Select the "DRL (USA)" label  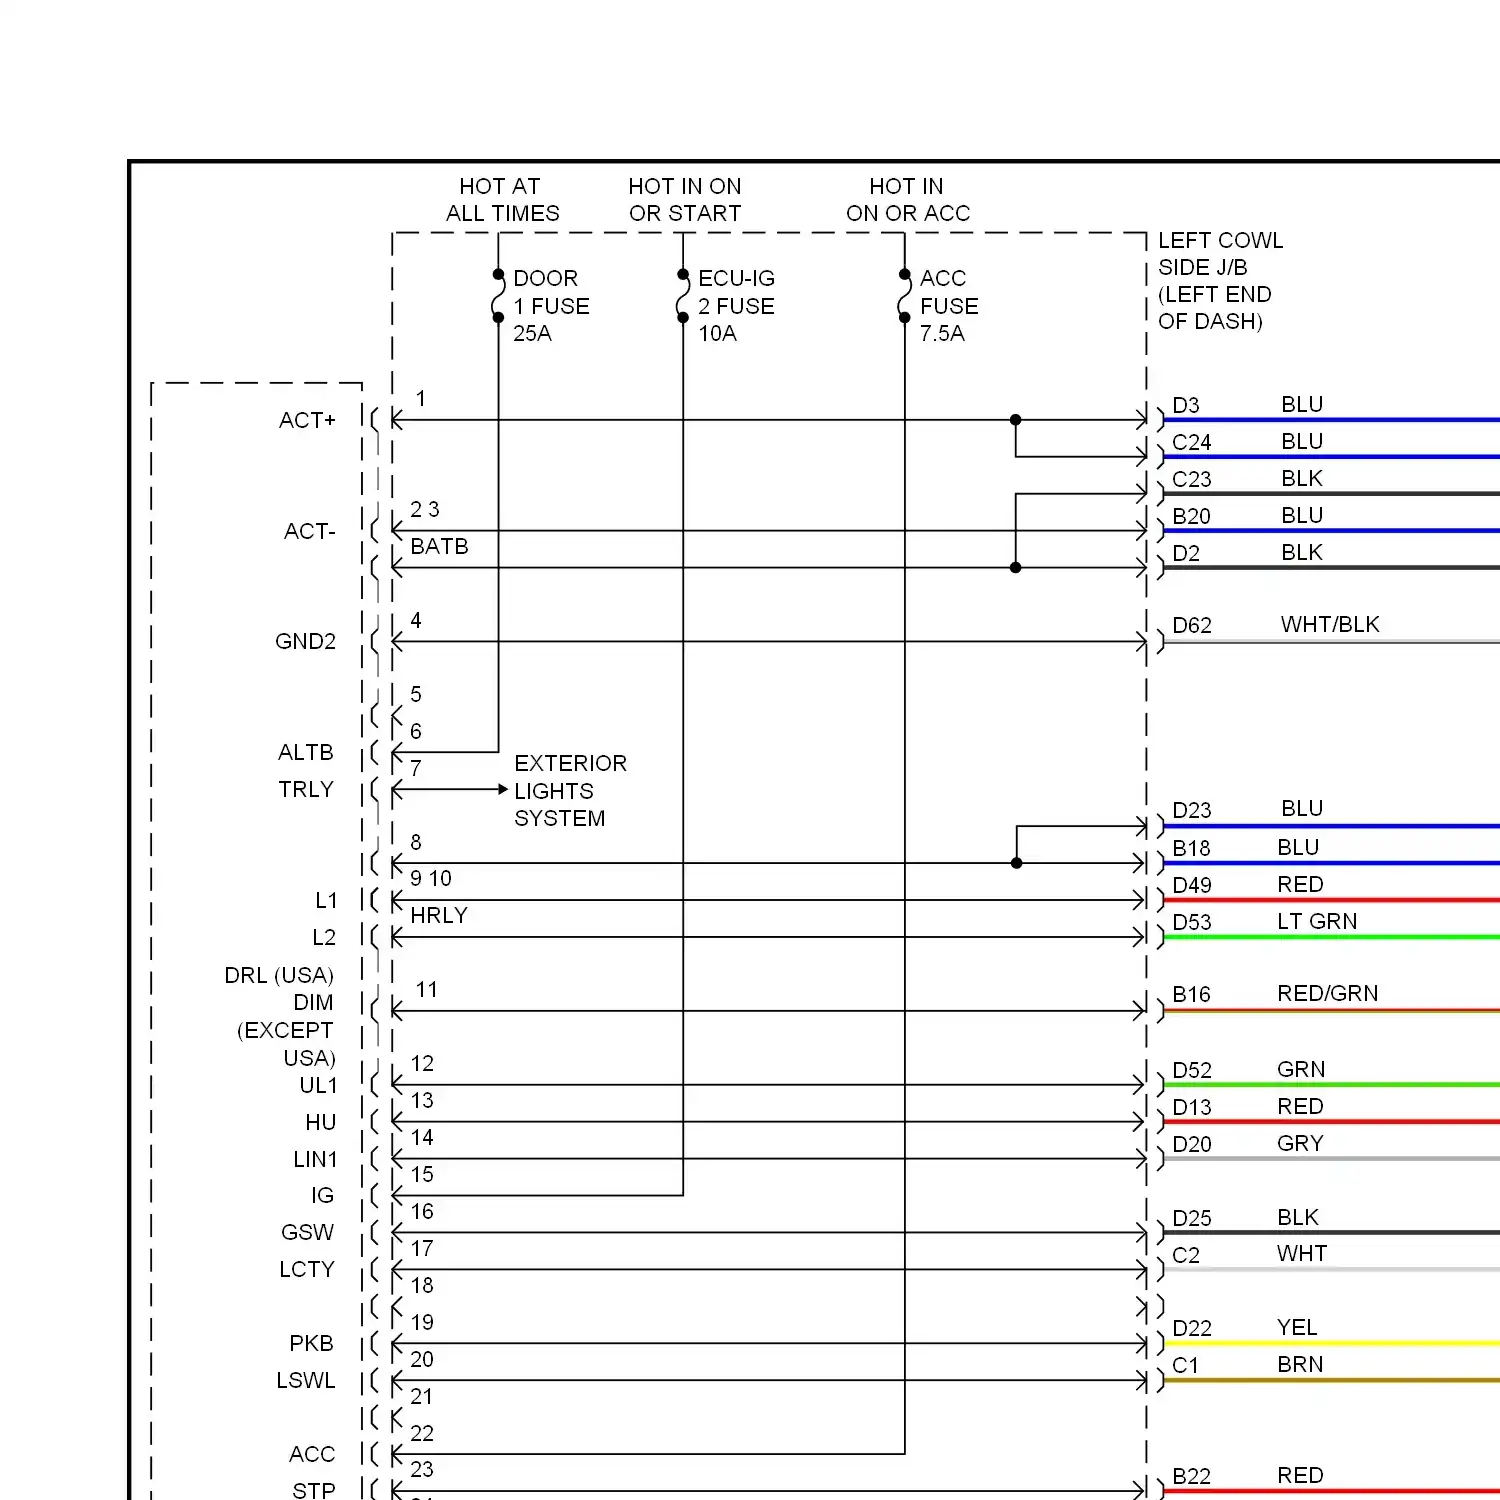click(279, 975)
